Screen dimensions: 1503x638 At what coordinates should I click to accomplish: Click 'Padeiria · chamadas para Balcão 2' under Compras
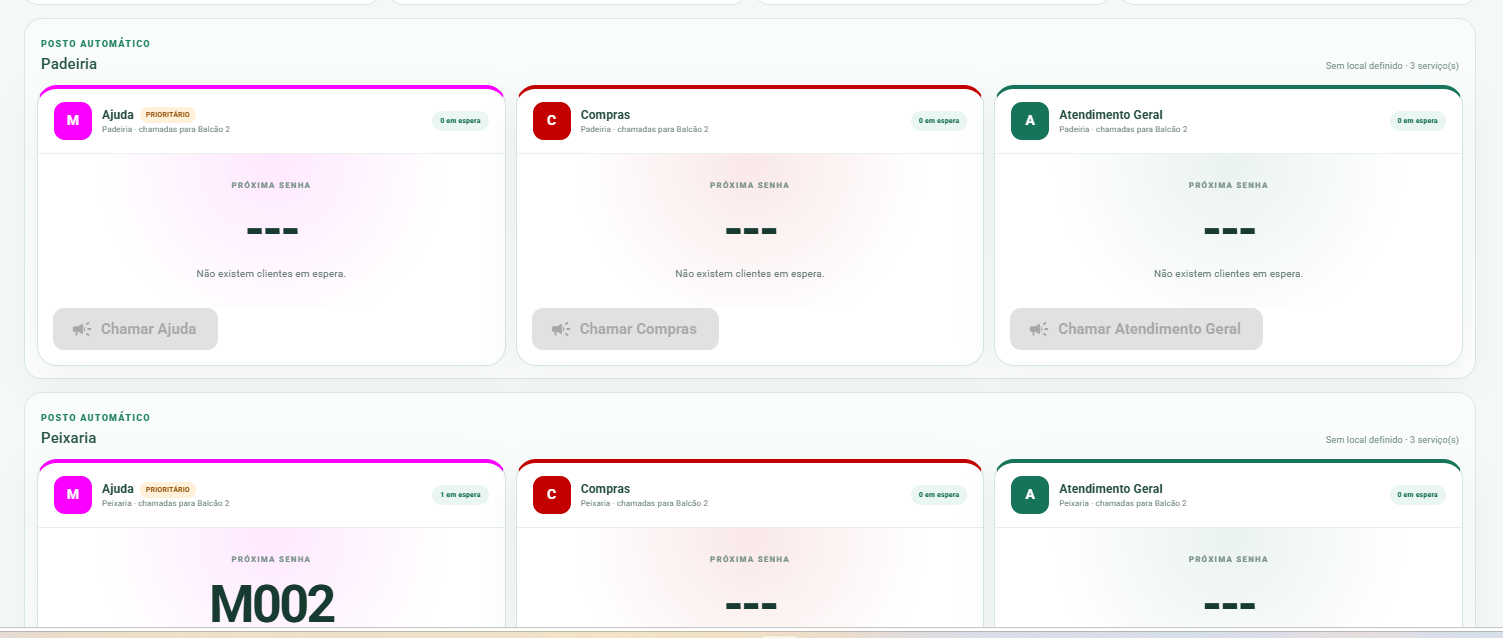point(645,129)
